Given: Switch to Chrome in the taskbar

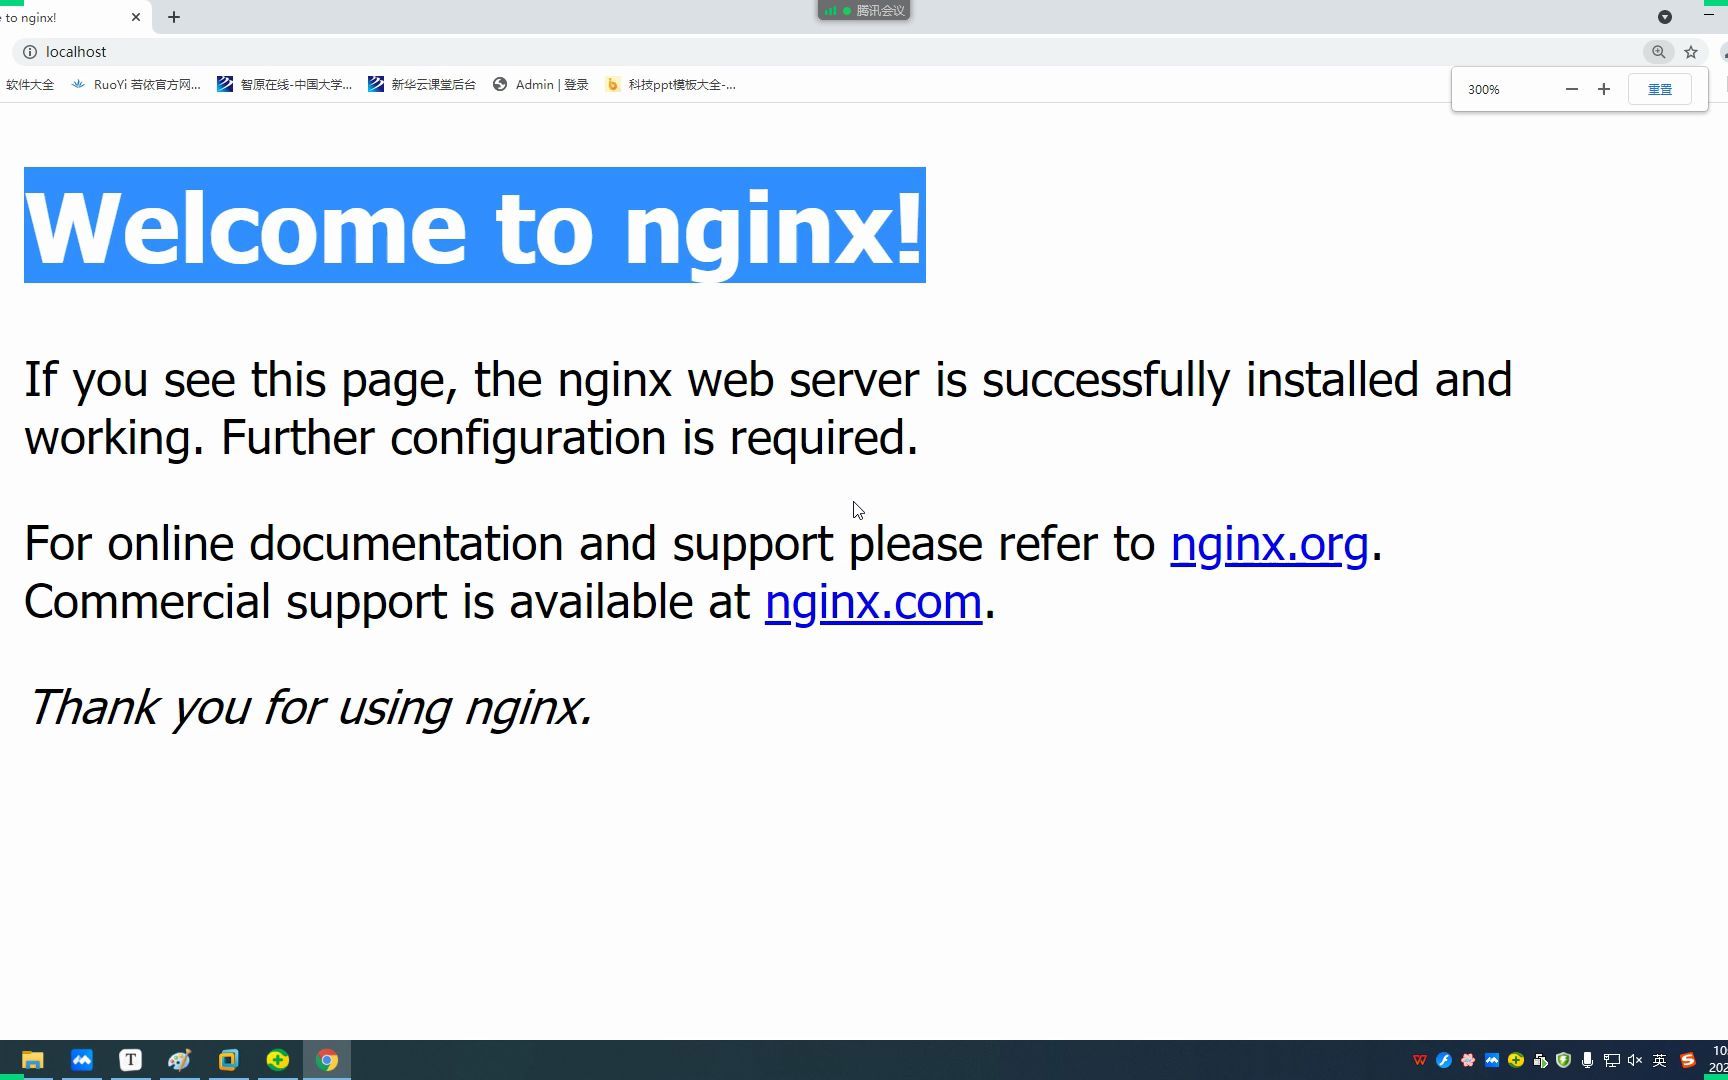Looking at the screenshot, I should click(327, 1060).
